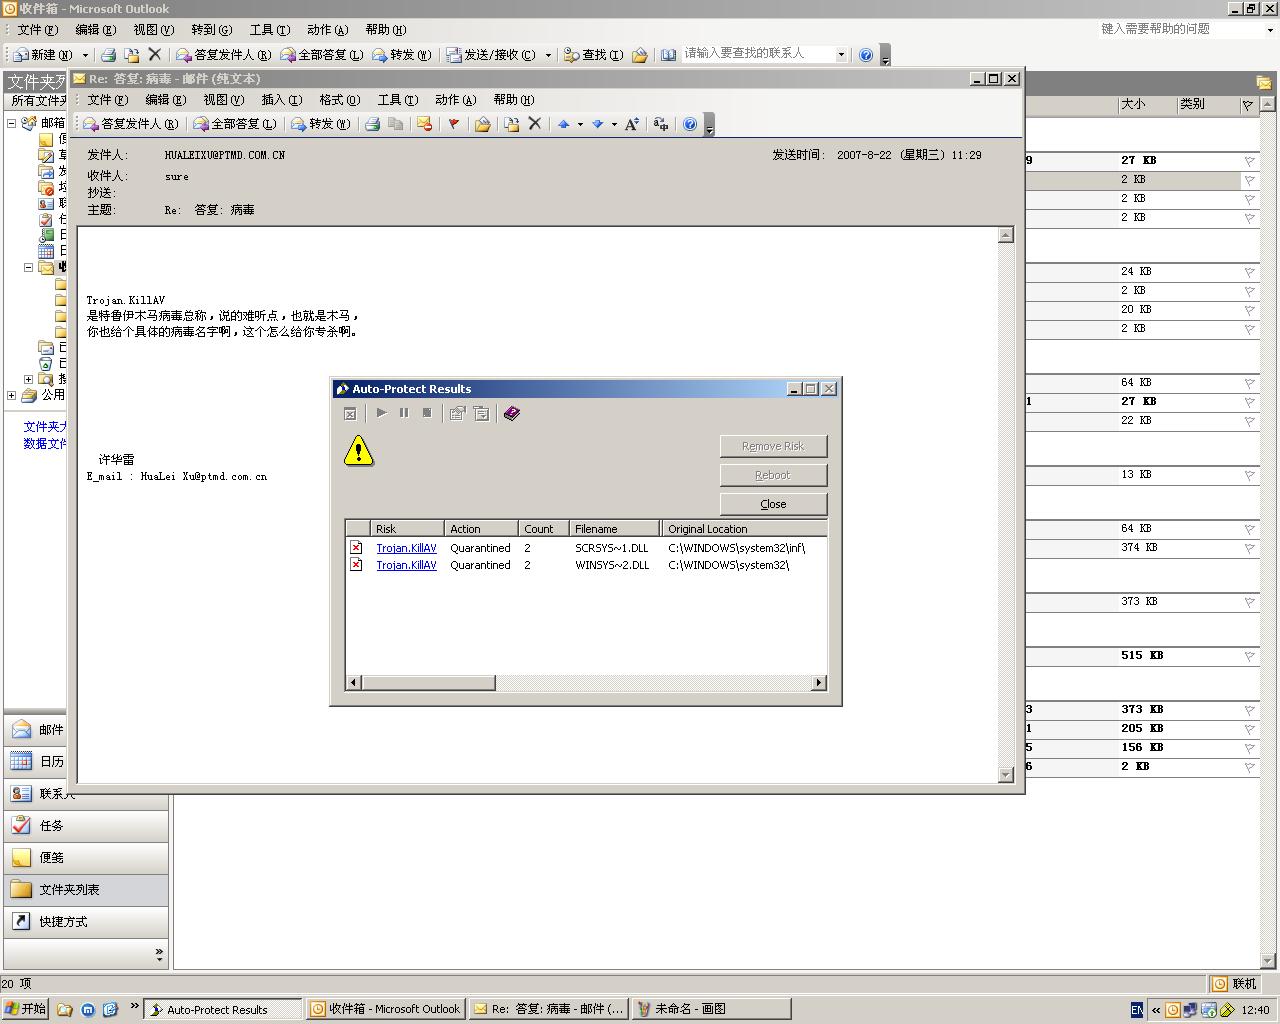Open the contact search combo box dropdown
Image resolution: width=1280 pixels, height=1024 pixels.
pos(840,55)
